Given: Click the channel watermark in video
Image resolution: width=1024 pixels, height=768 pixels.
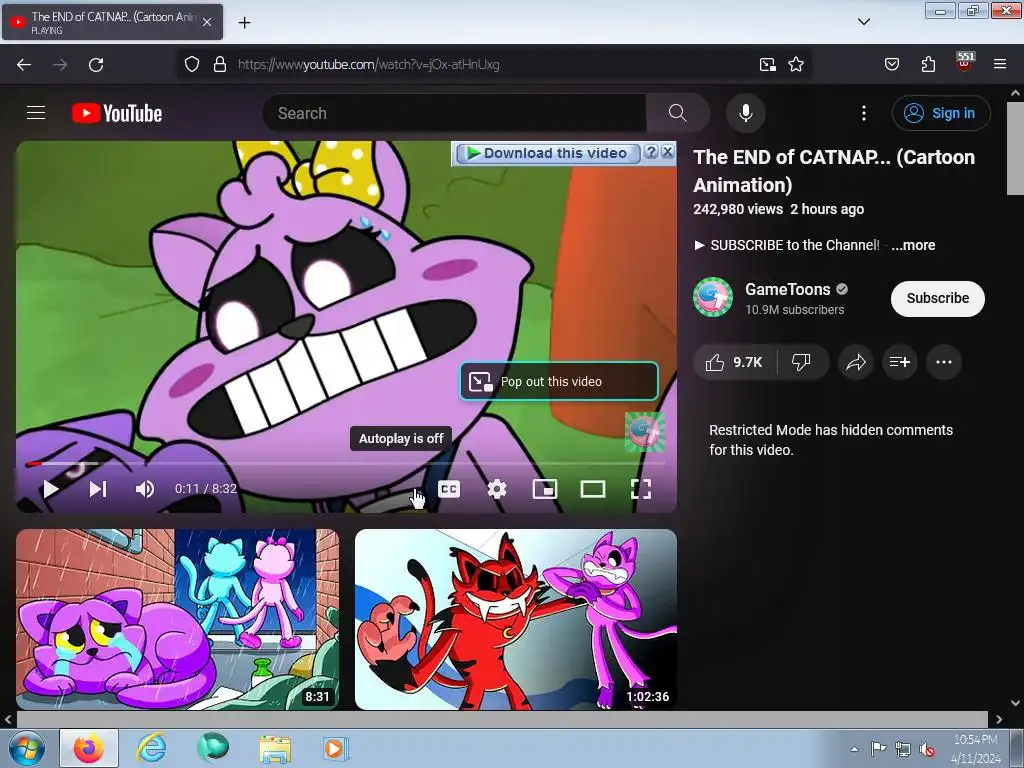Looking at the screenshot, I should 645,432.
